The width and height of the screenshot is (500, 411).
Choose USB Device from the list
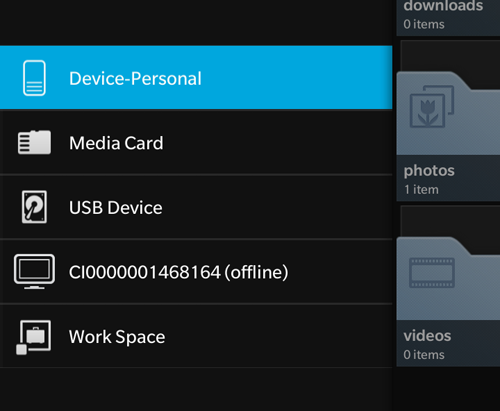click(x=196, y=207)
